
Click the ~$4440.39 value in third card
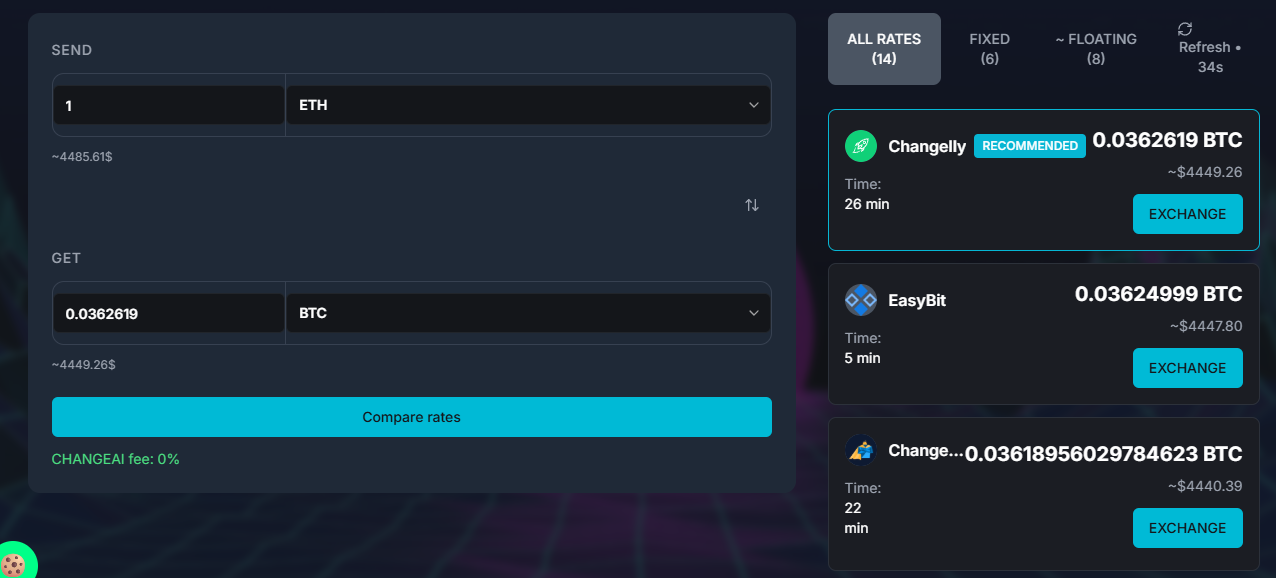[1206, 486]
